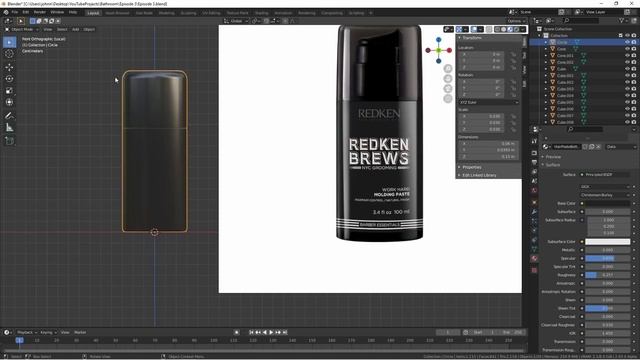
Task: Disable Cube in renders via camera icon
Action: click(x=634, y=69)
